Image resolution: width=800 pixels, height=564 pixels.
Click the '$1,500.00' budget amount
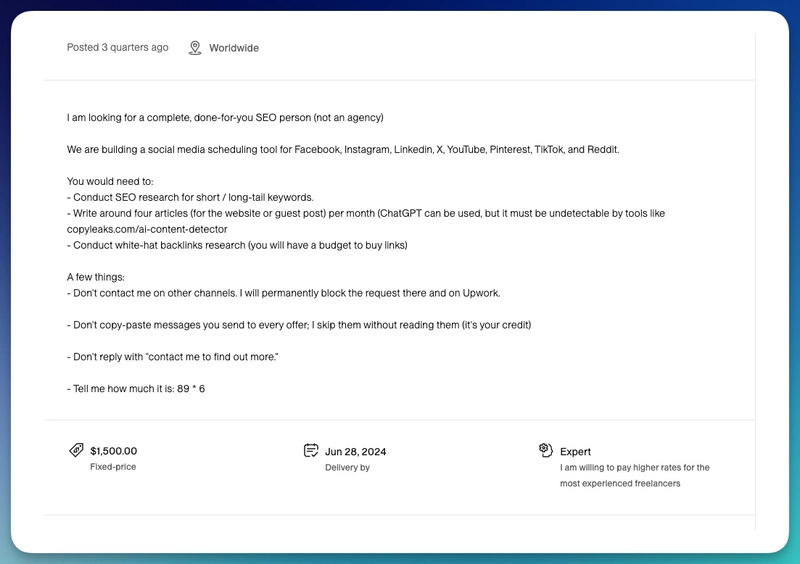(x=114, y=451)
